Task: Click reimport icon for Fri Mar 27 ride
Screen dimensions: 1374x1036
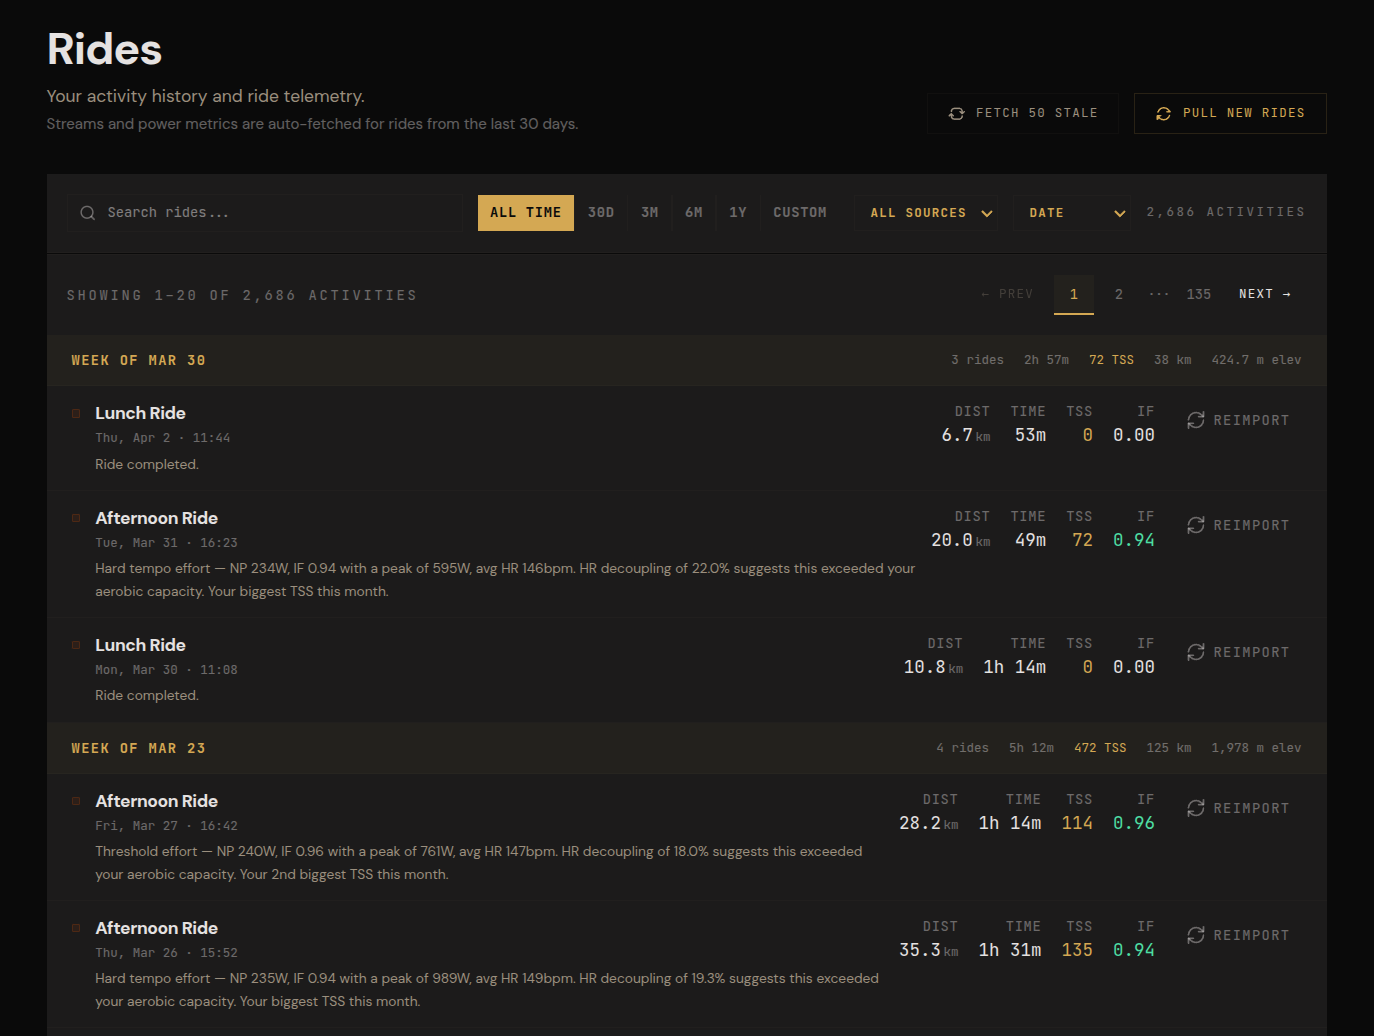Action: [1195, 808]
